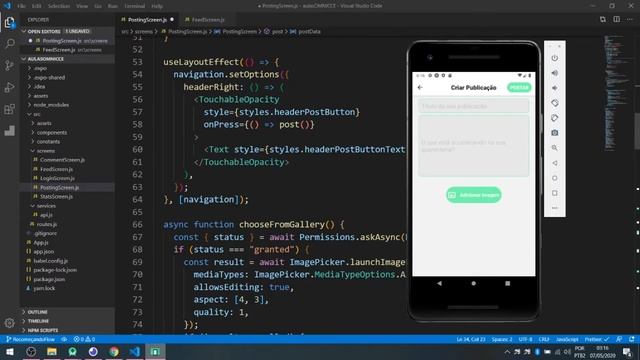Screen dimensions: 640x360
Task: Tap the Adicionar Imagem button
Action: pos(473,195)
